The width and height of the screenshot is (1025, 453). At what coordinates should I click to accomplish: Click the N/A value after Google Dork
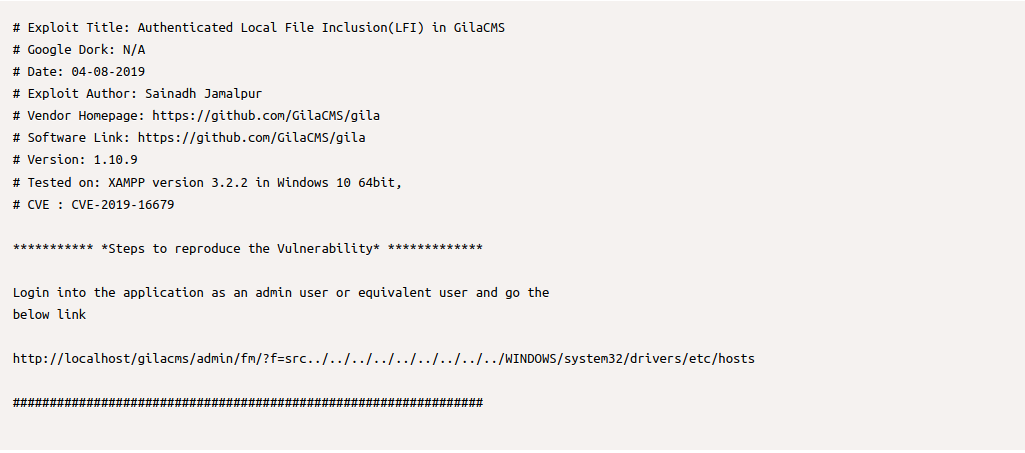134,50
